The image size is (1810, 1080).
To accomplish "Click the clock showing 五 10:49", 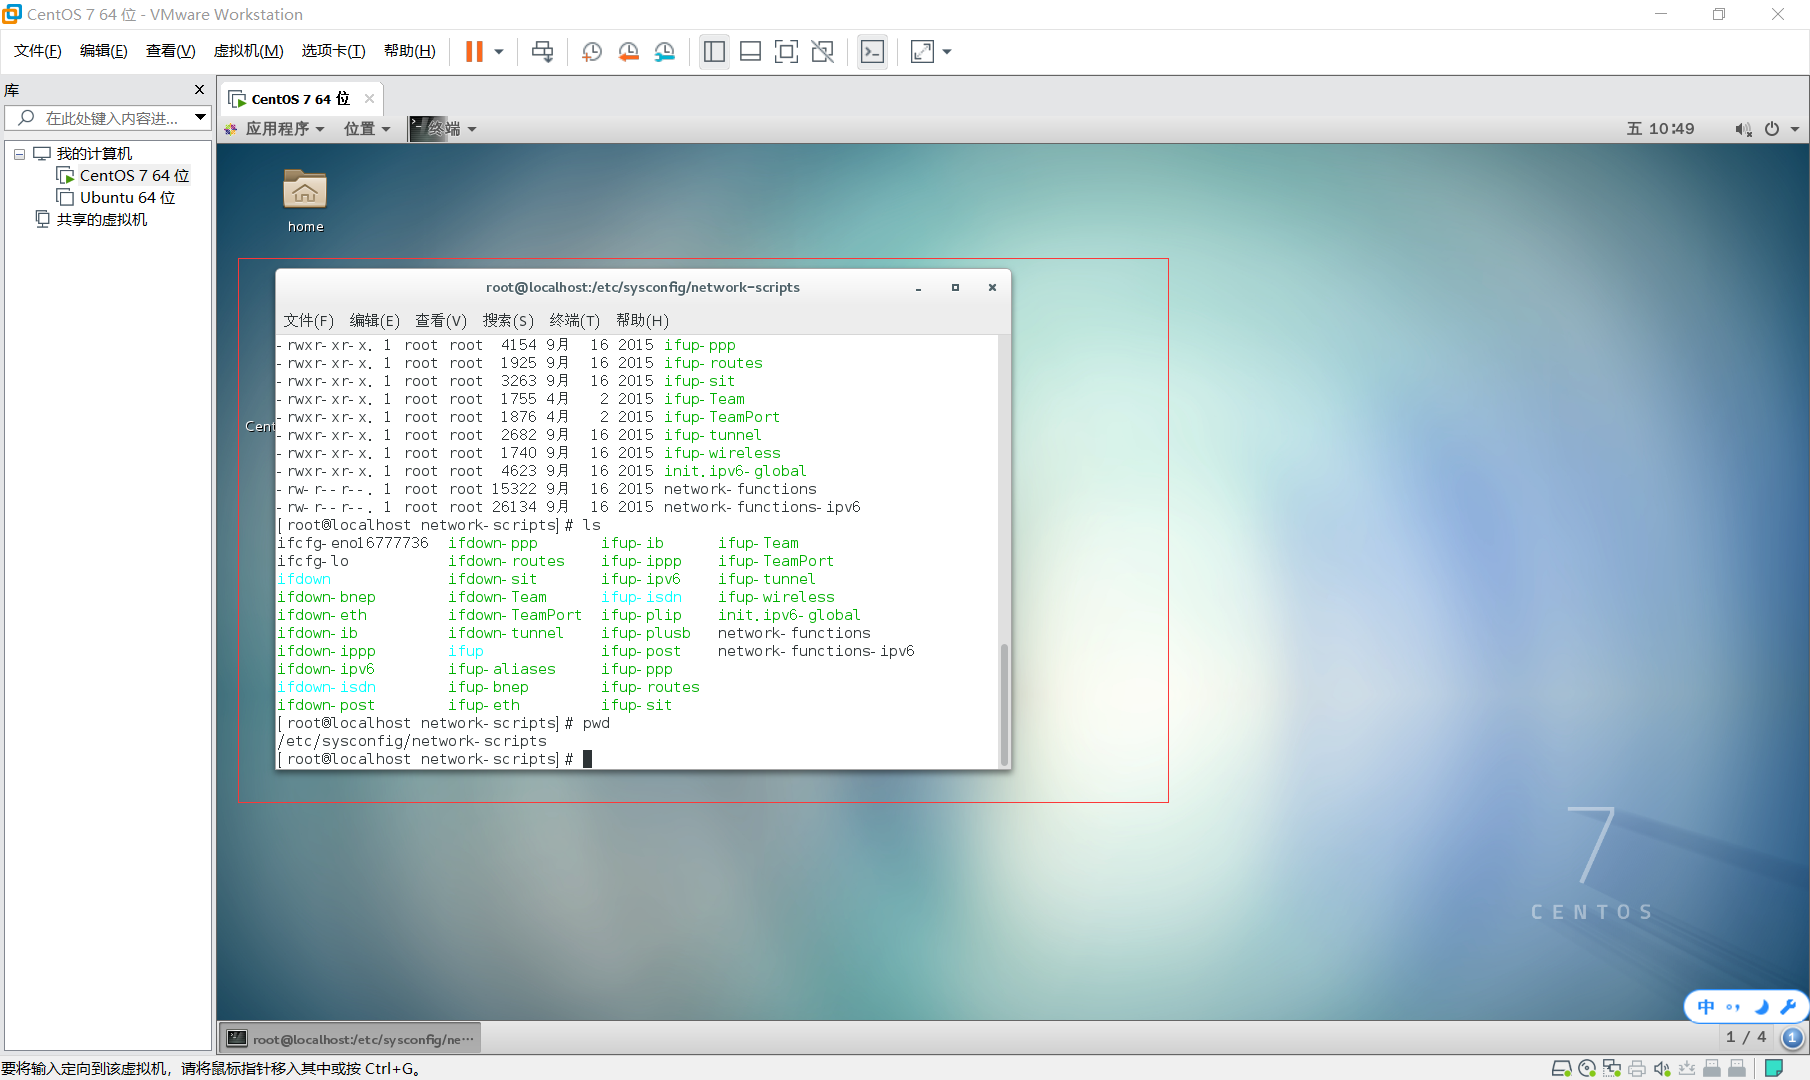I will (x=1661, y=129).
